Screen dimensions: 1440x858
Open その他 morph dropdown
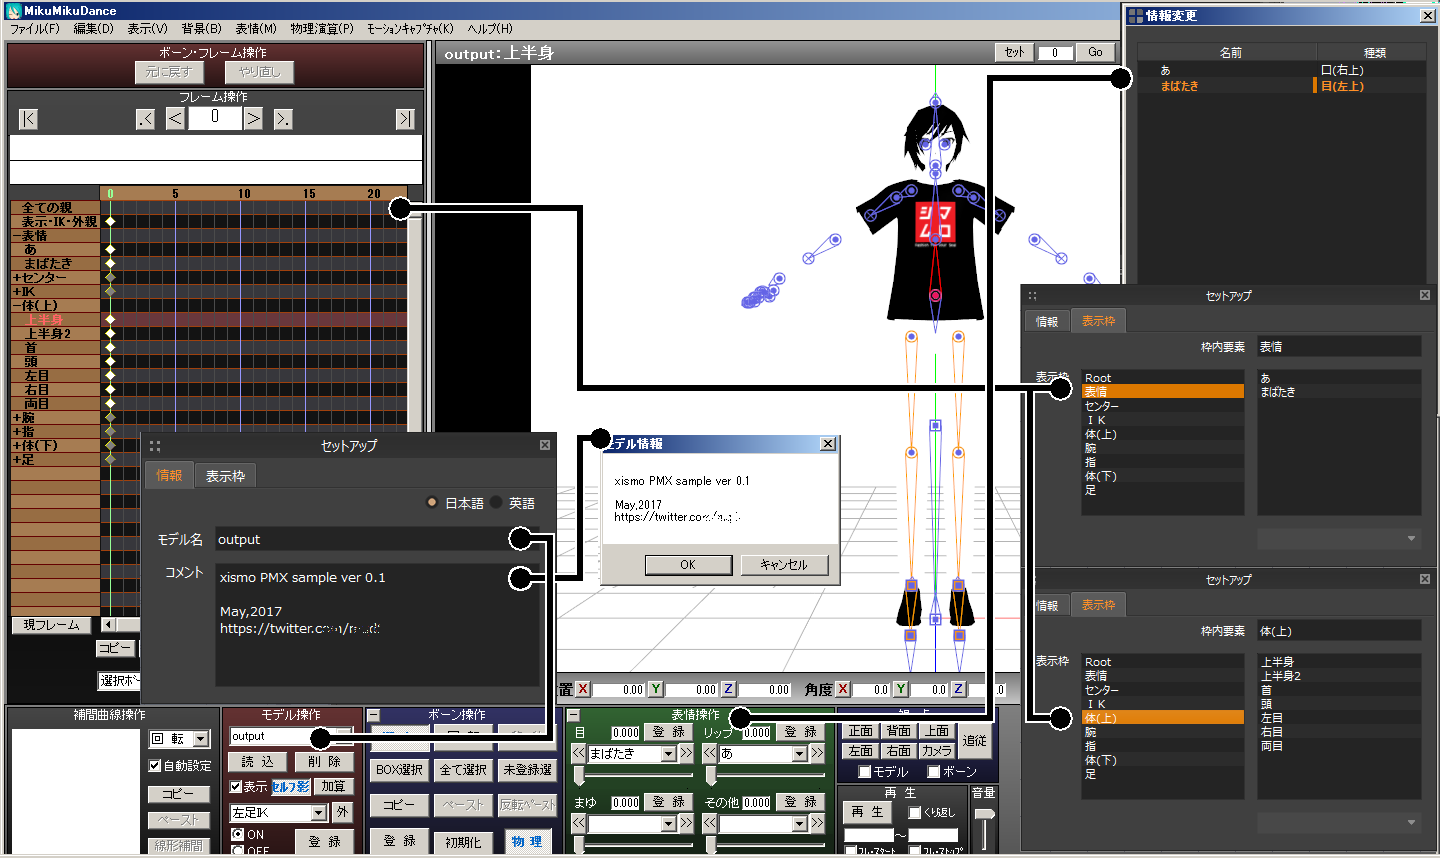coord(800,823)
